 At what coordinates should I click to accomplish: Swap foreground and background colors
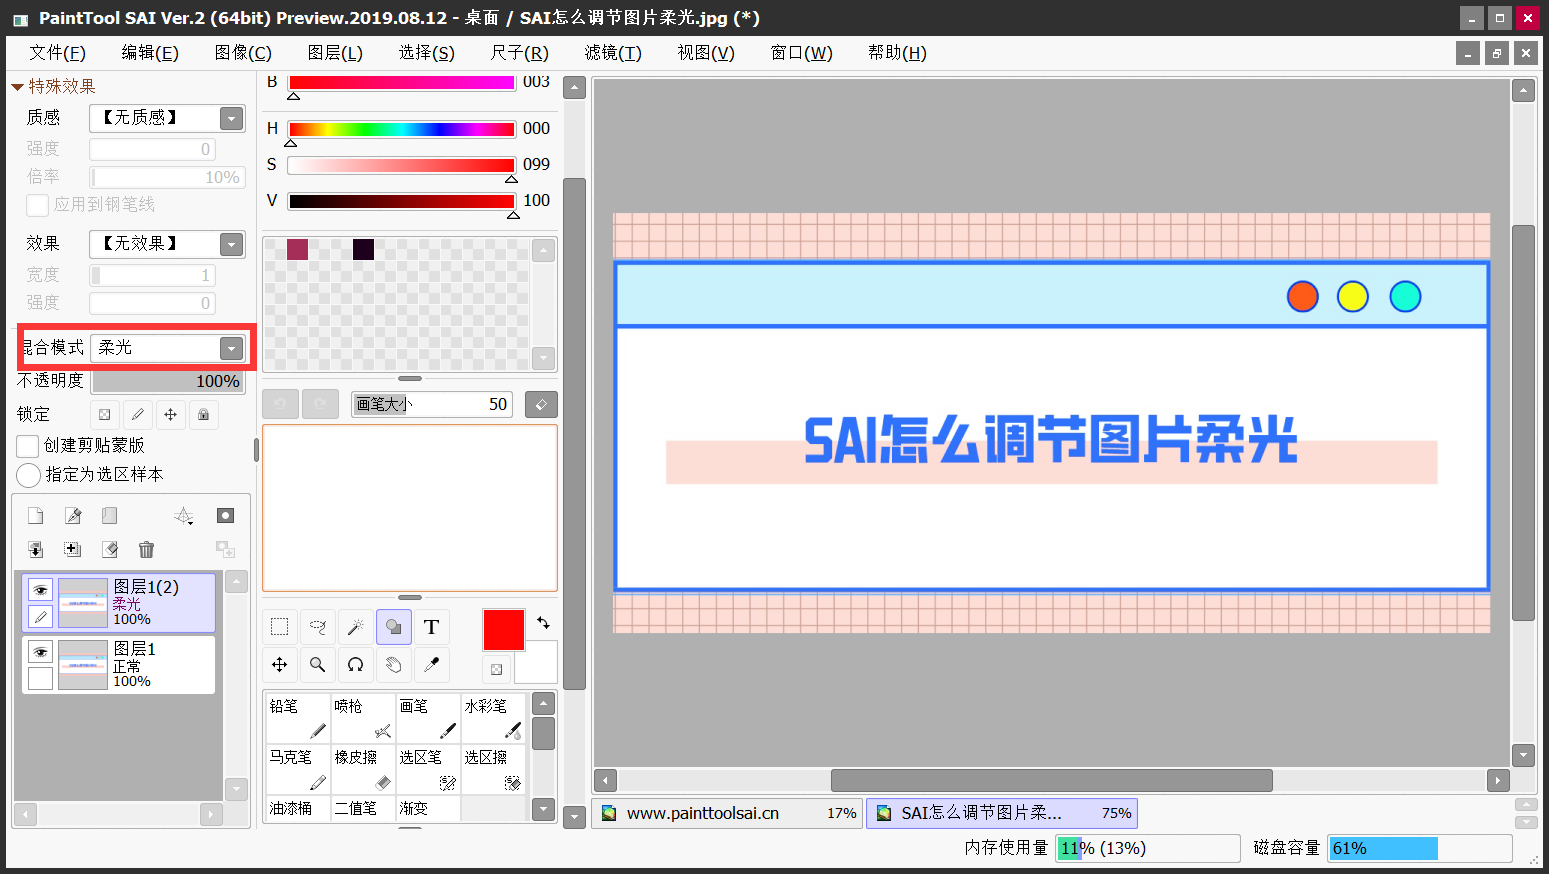543,623
